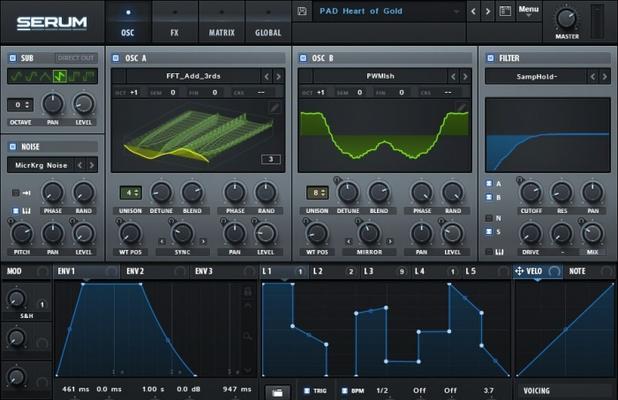Image resolution: width=618 pixels, height=400 pixels.
Task: Toggle noise keytrack checkbox
Action: pyautogui.click(x=16, y=211)
